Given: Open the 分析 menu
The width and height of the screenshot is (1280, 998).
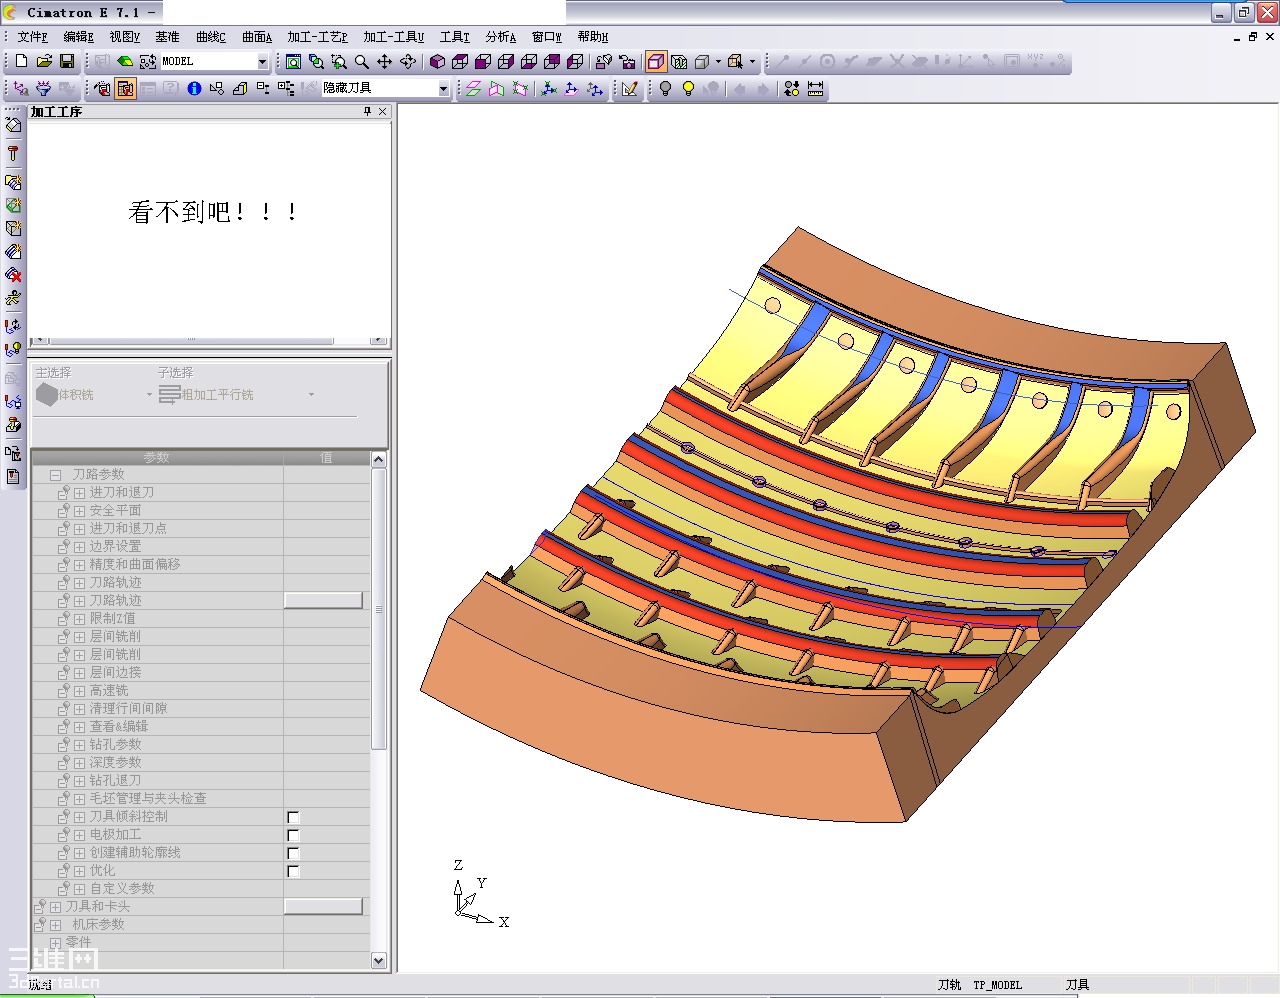Looking at the screenshot, I should [x=501, y=37].
